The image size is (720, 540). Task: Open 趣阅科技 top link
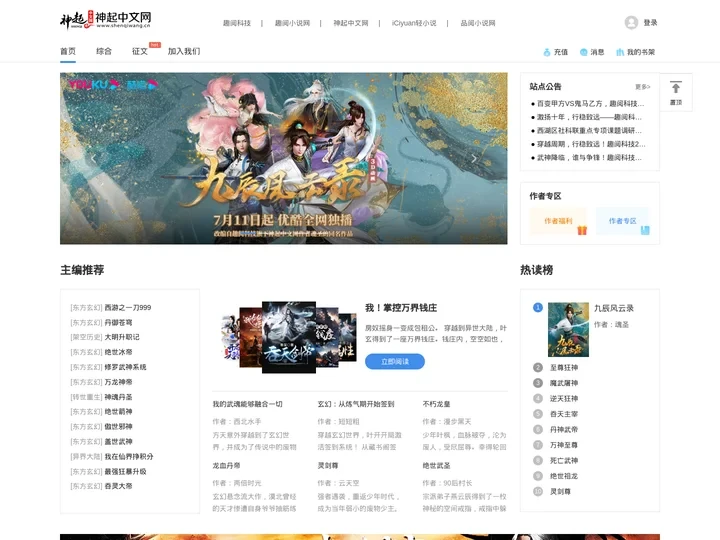(237, 23)
